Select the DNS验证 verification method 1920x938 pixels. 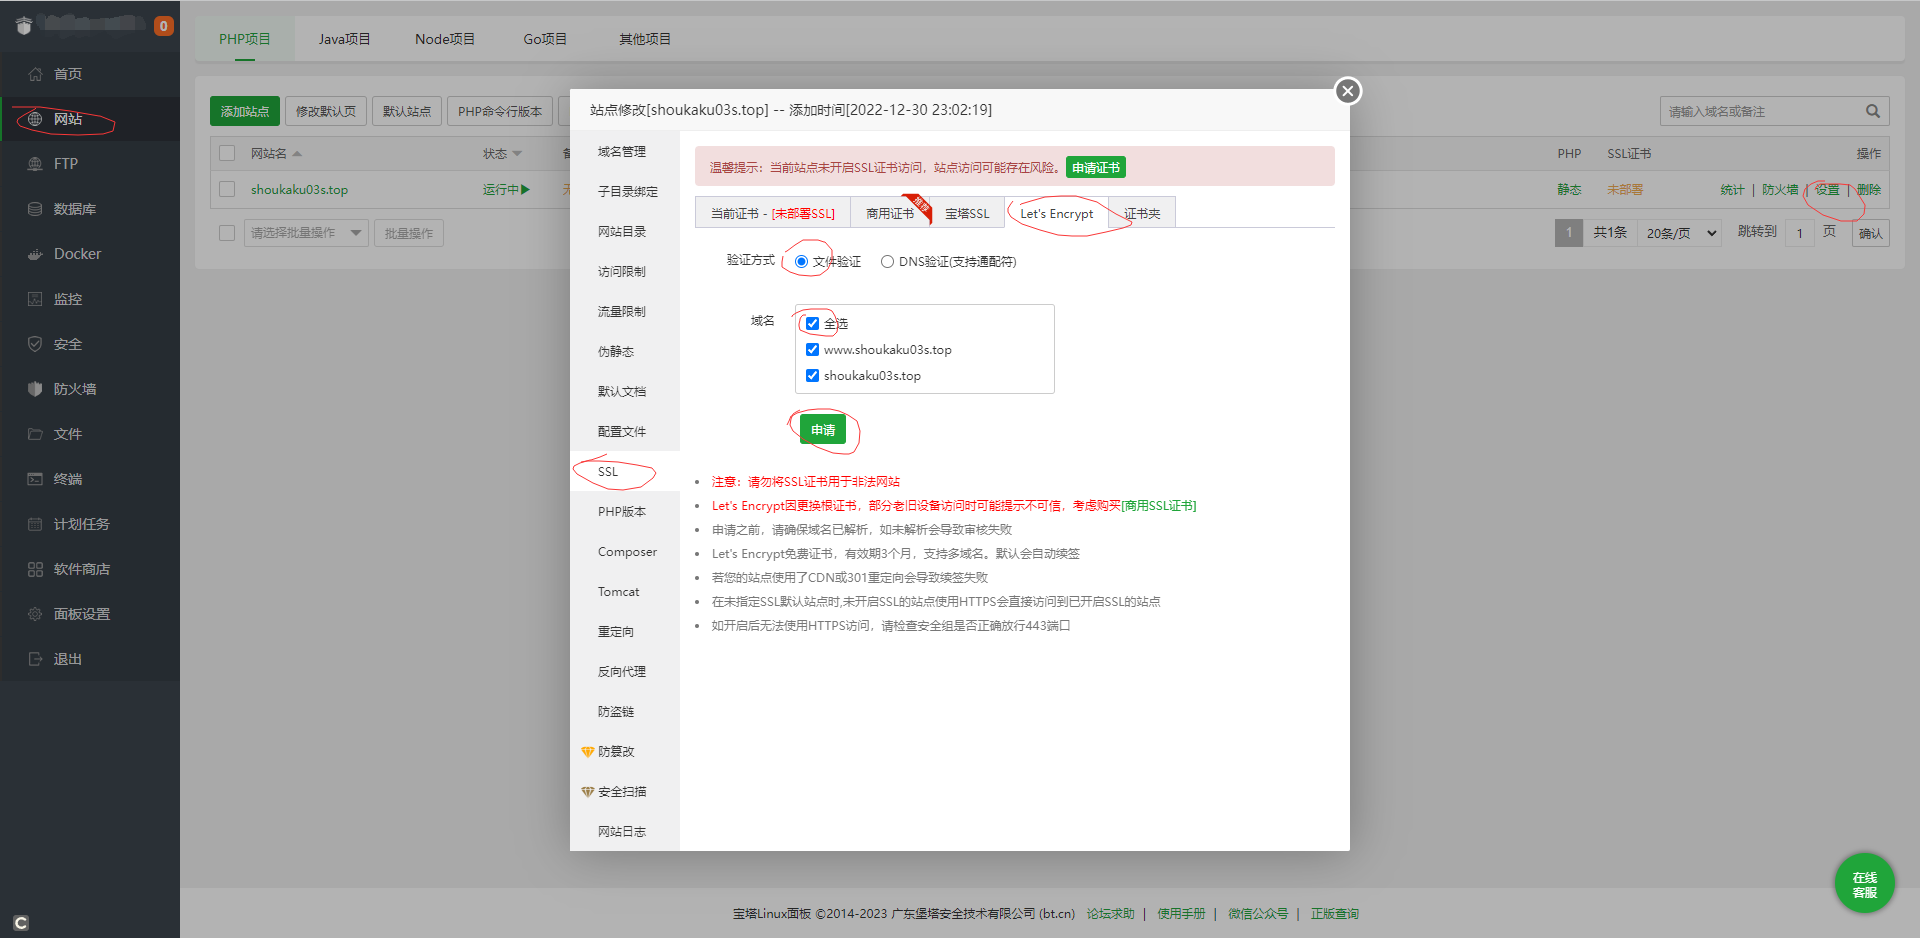point(887,261)
